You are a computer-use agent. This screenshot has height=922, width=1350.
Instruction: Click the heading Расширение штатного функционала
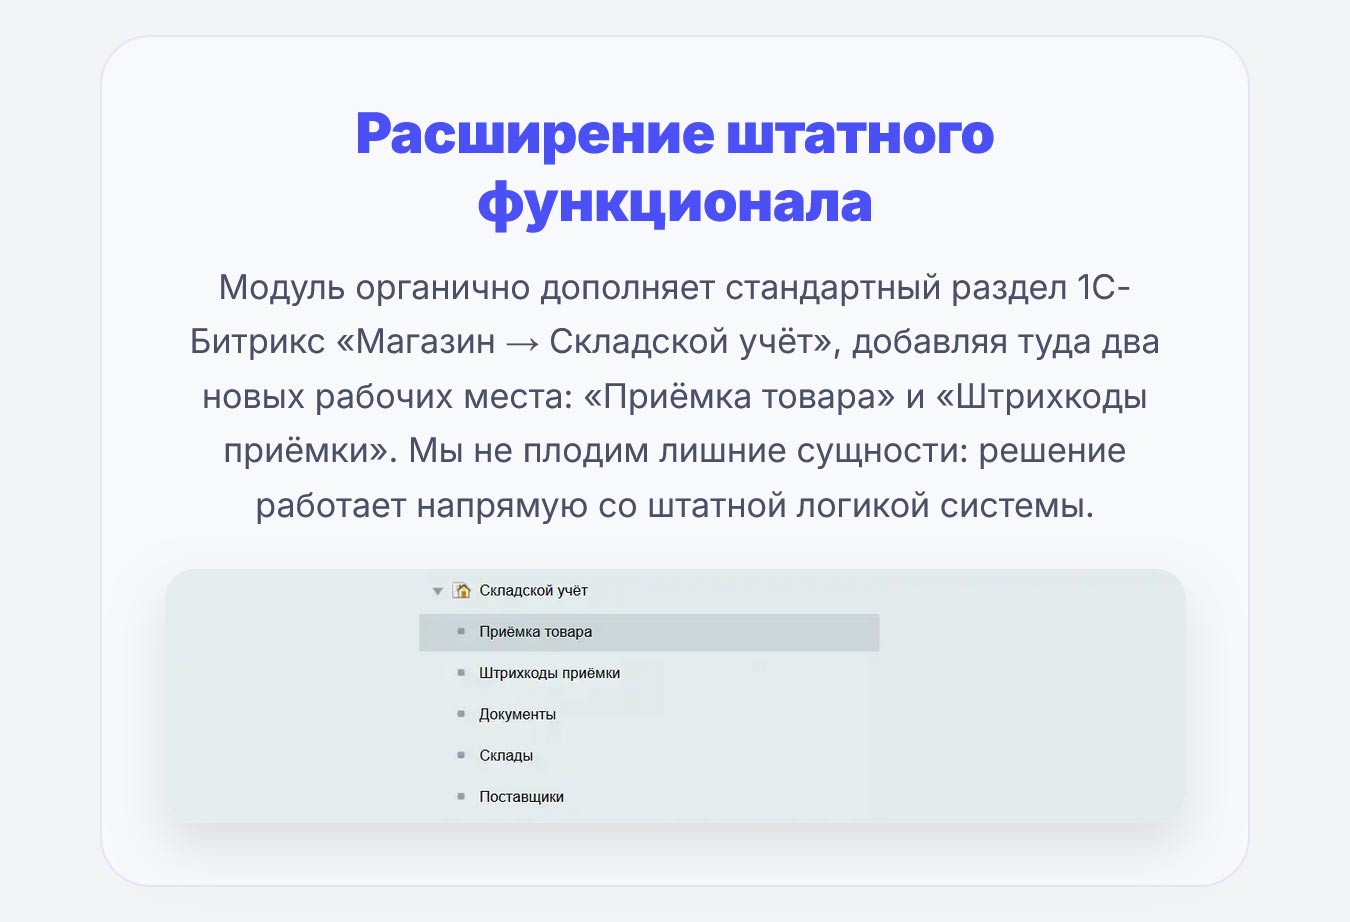coord(675,168)
